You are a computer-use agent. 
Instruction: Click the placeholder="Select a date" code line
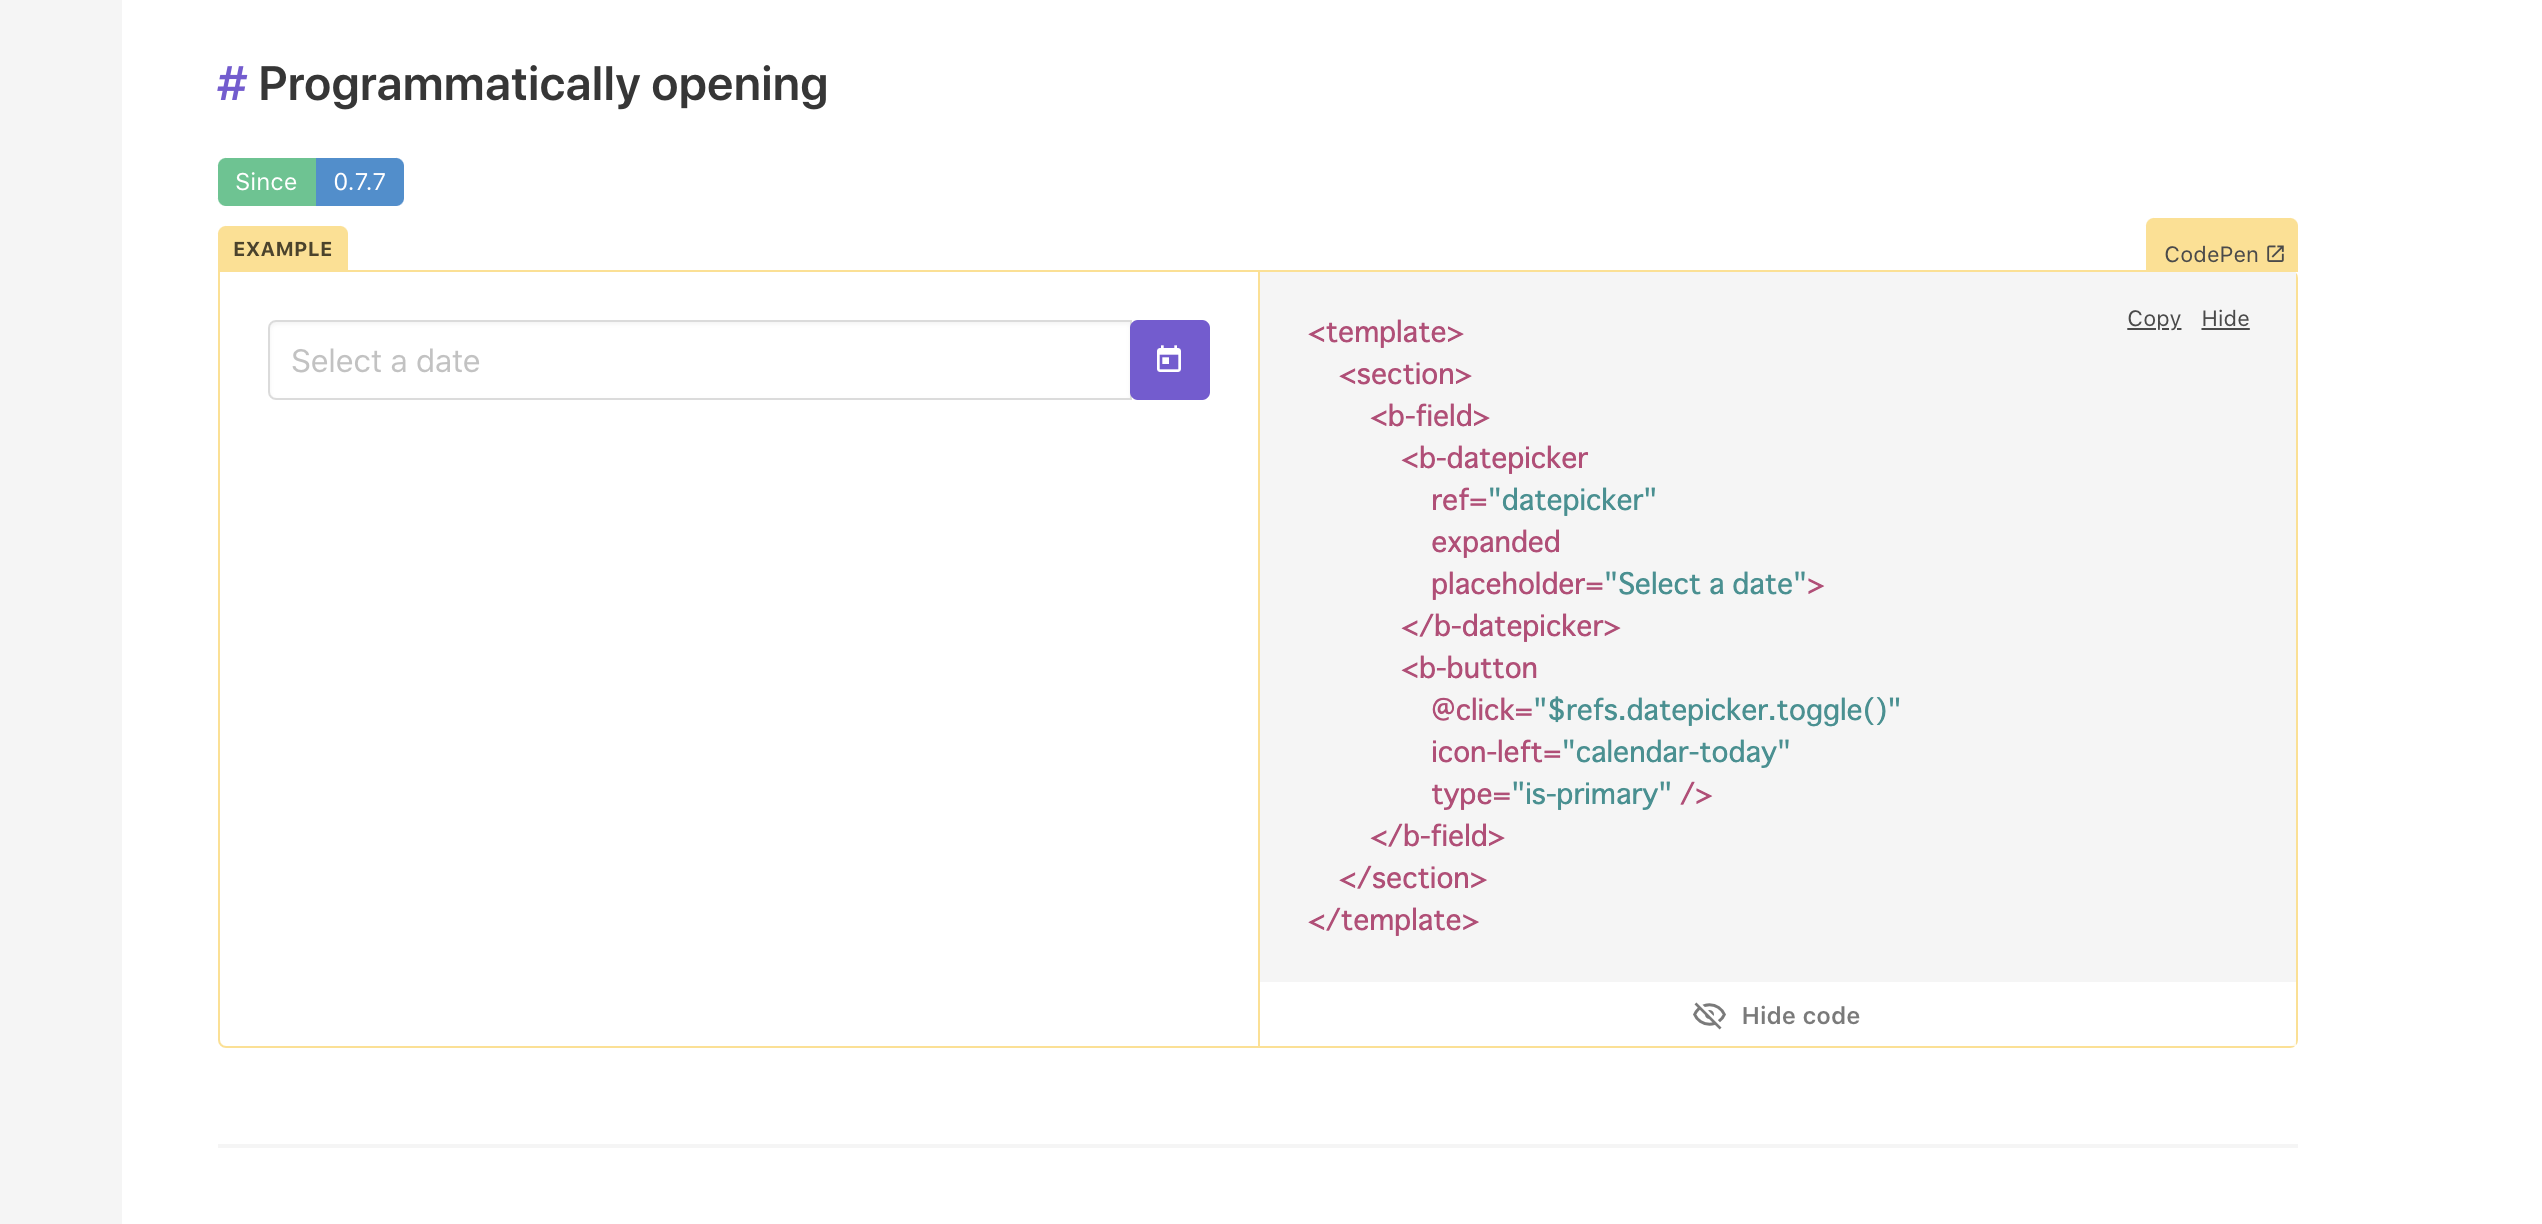point(1627,584)
